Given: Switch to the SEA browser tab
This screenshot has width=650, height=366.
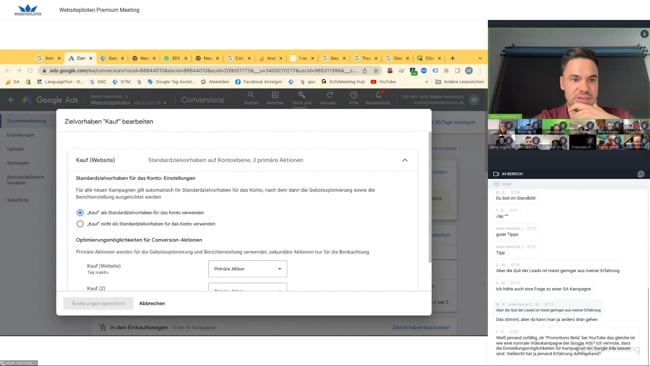Looking at the screenshot, I should coord(175,58).
